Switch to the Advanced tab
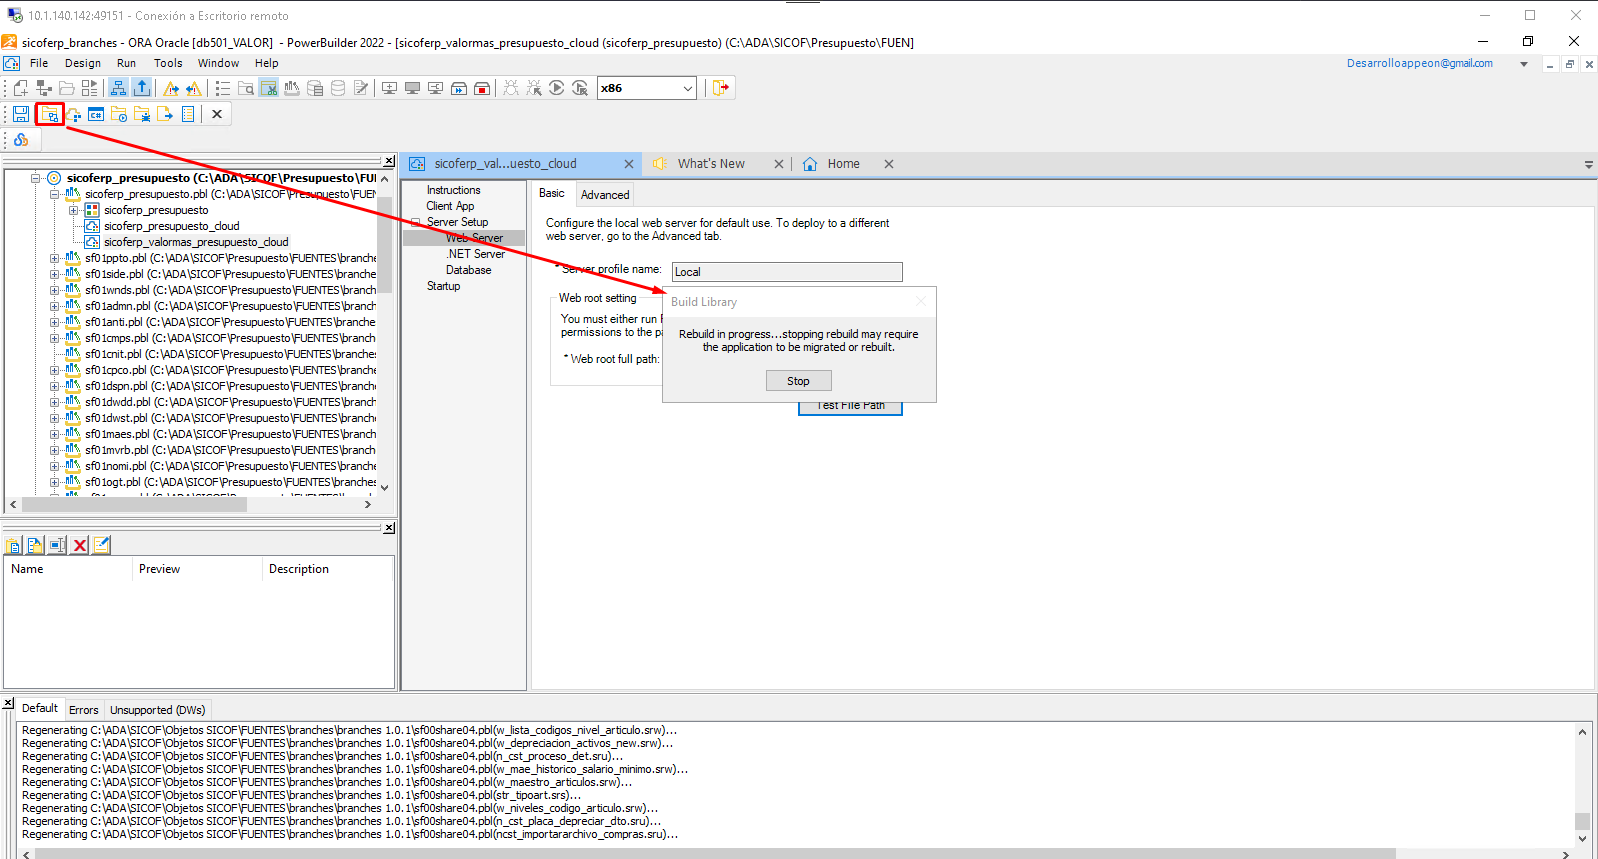This screenshot has width=1598, height=859. point(605,195)
